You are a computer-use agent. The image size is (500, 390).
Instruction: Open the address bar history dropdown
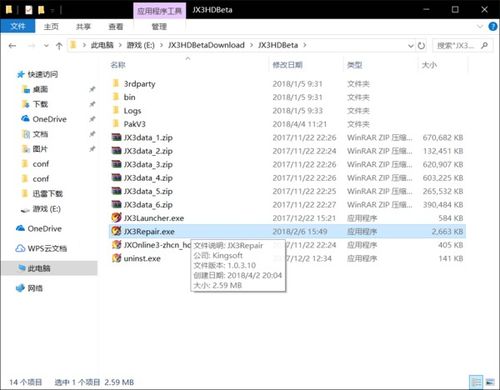pos(411,46)
